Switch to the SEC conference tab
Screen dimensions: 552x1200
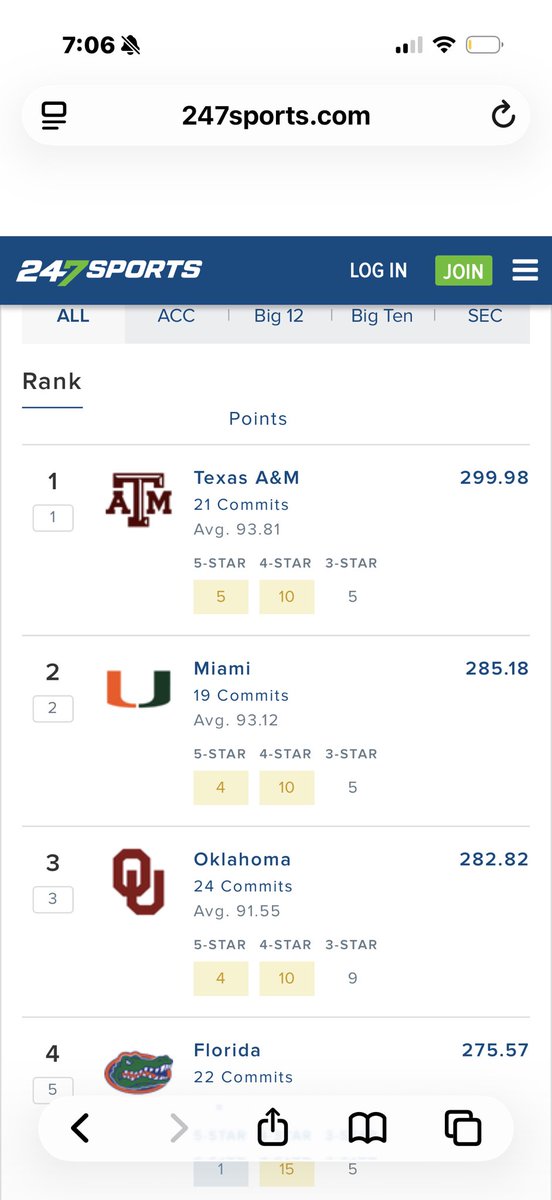tap(485, 316)
